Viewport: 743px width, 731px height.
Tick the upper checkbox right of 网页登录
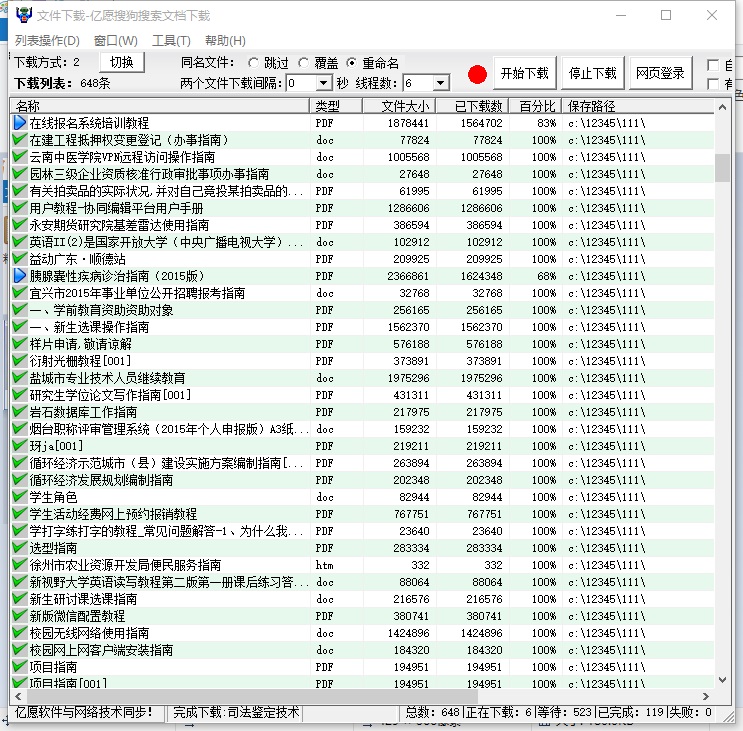[x=712, y=65]
